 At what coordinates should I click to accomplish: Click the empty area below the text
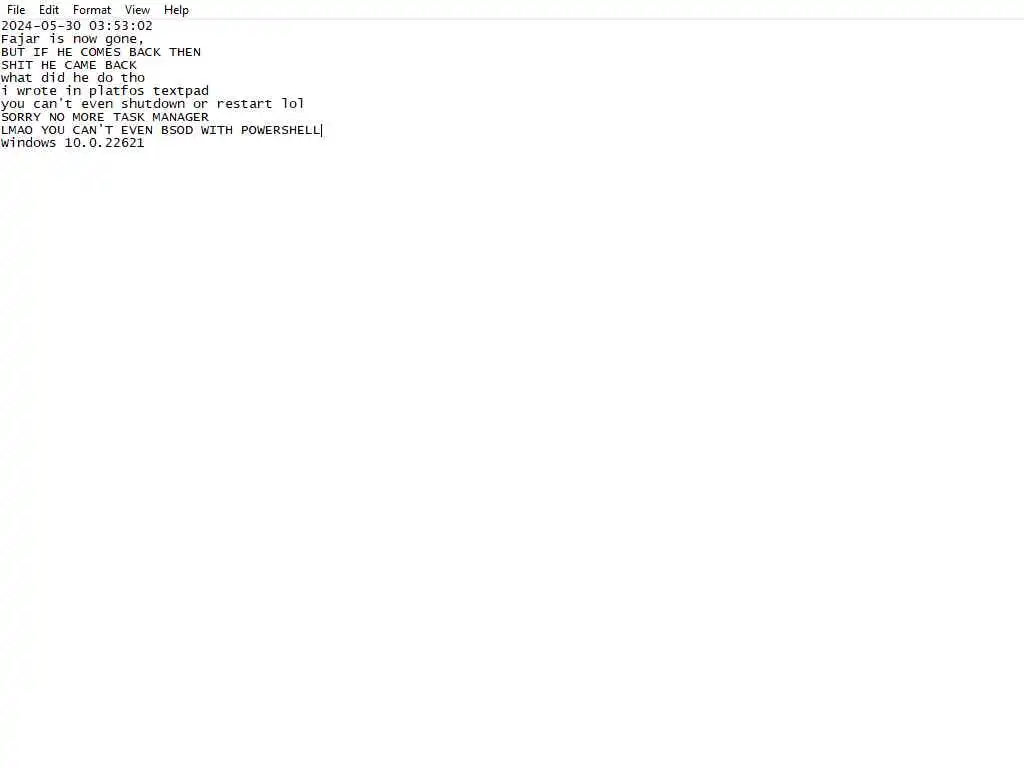pos(512,457)
